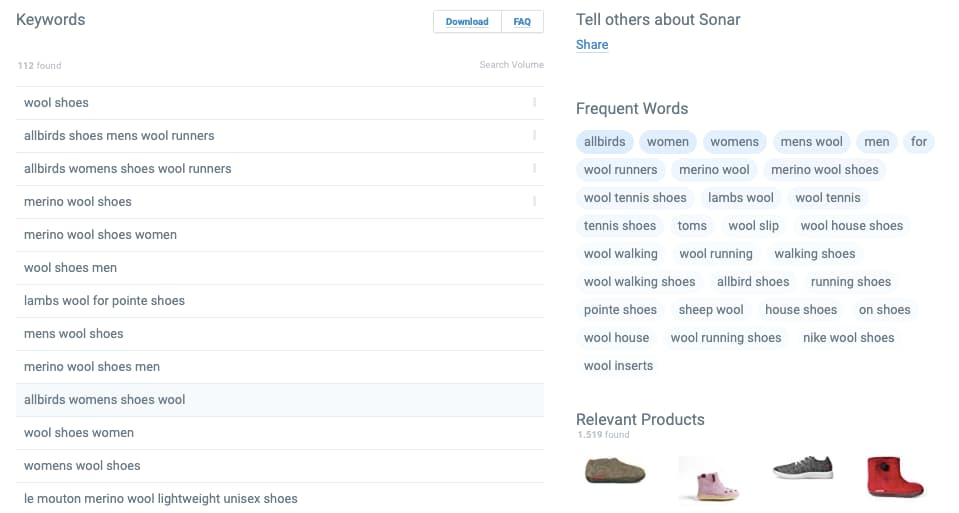Select the 'wool inserts' tag

pyautogui.click(x=618, y=366)
